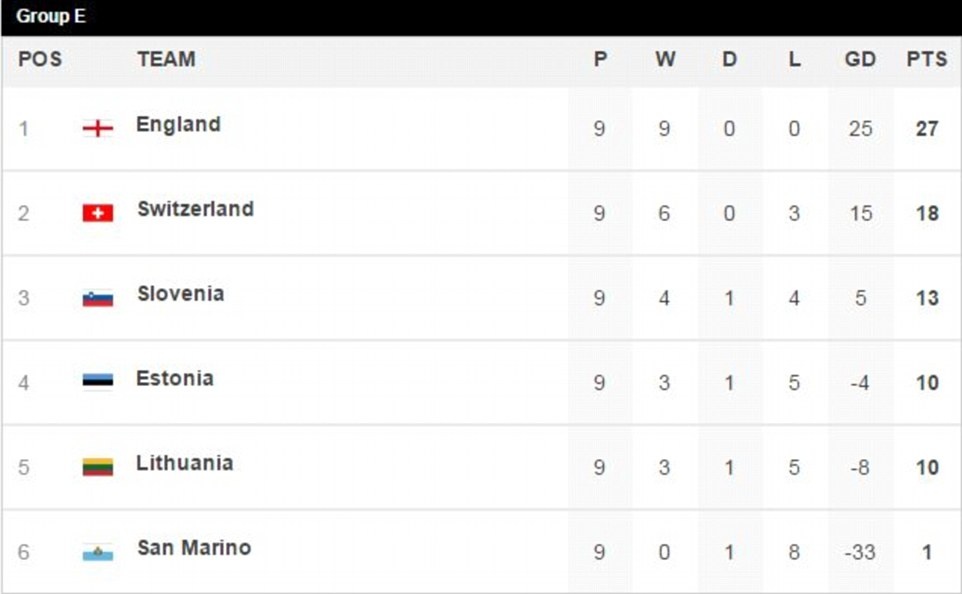Image resolution: width=962 pixels, height=594 pixels.
Task: Click the England flag icon
Action: point(97,128)
